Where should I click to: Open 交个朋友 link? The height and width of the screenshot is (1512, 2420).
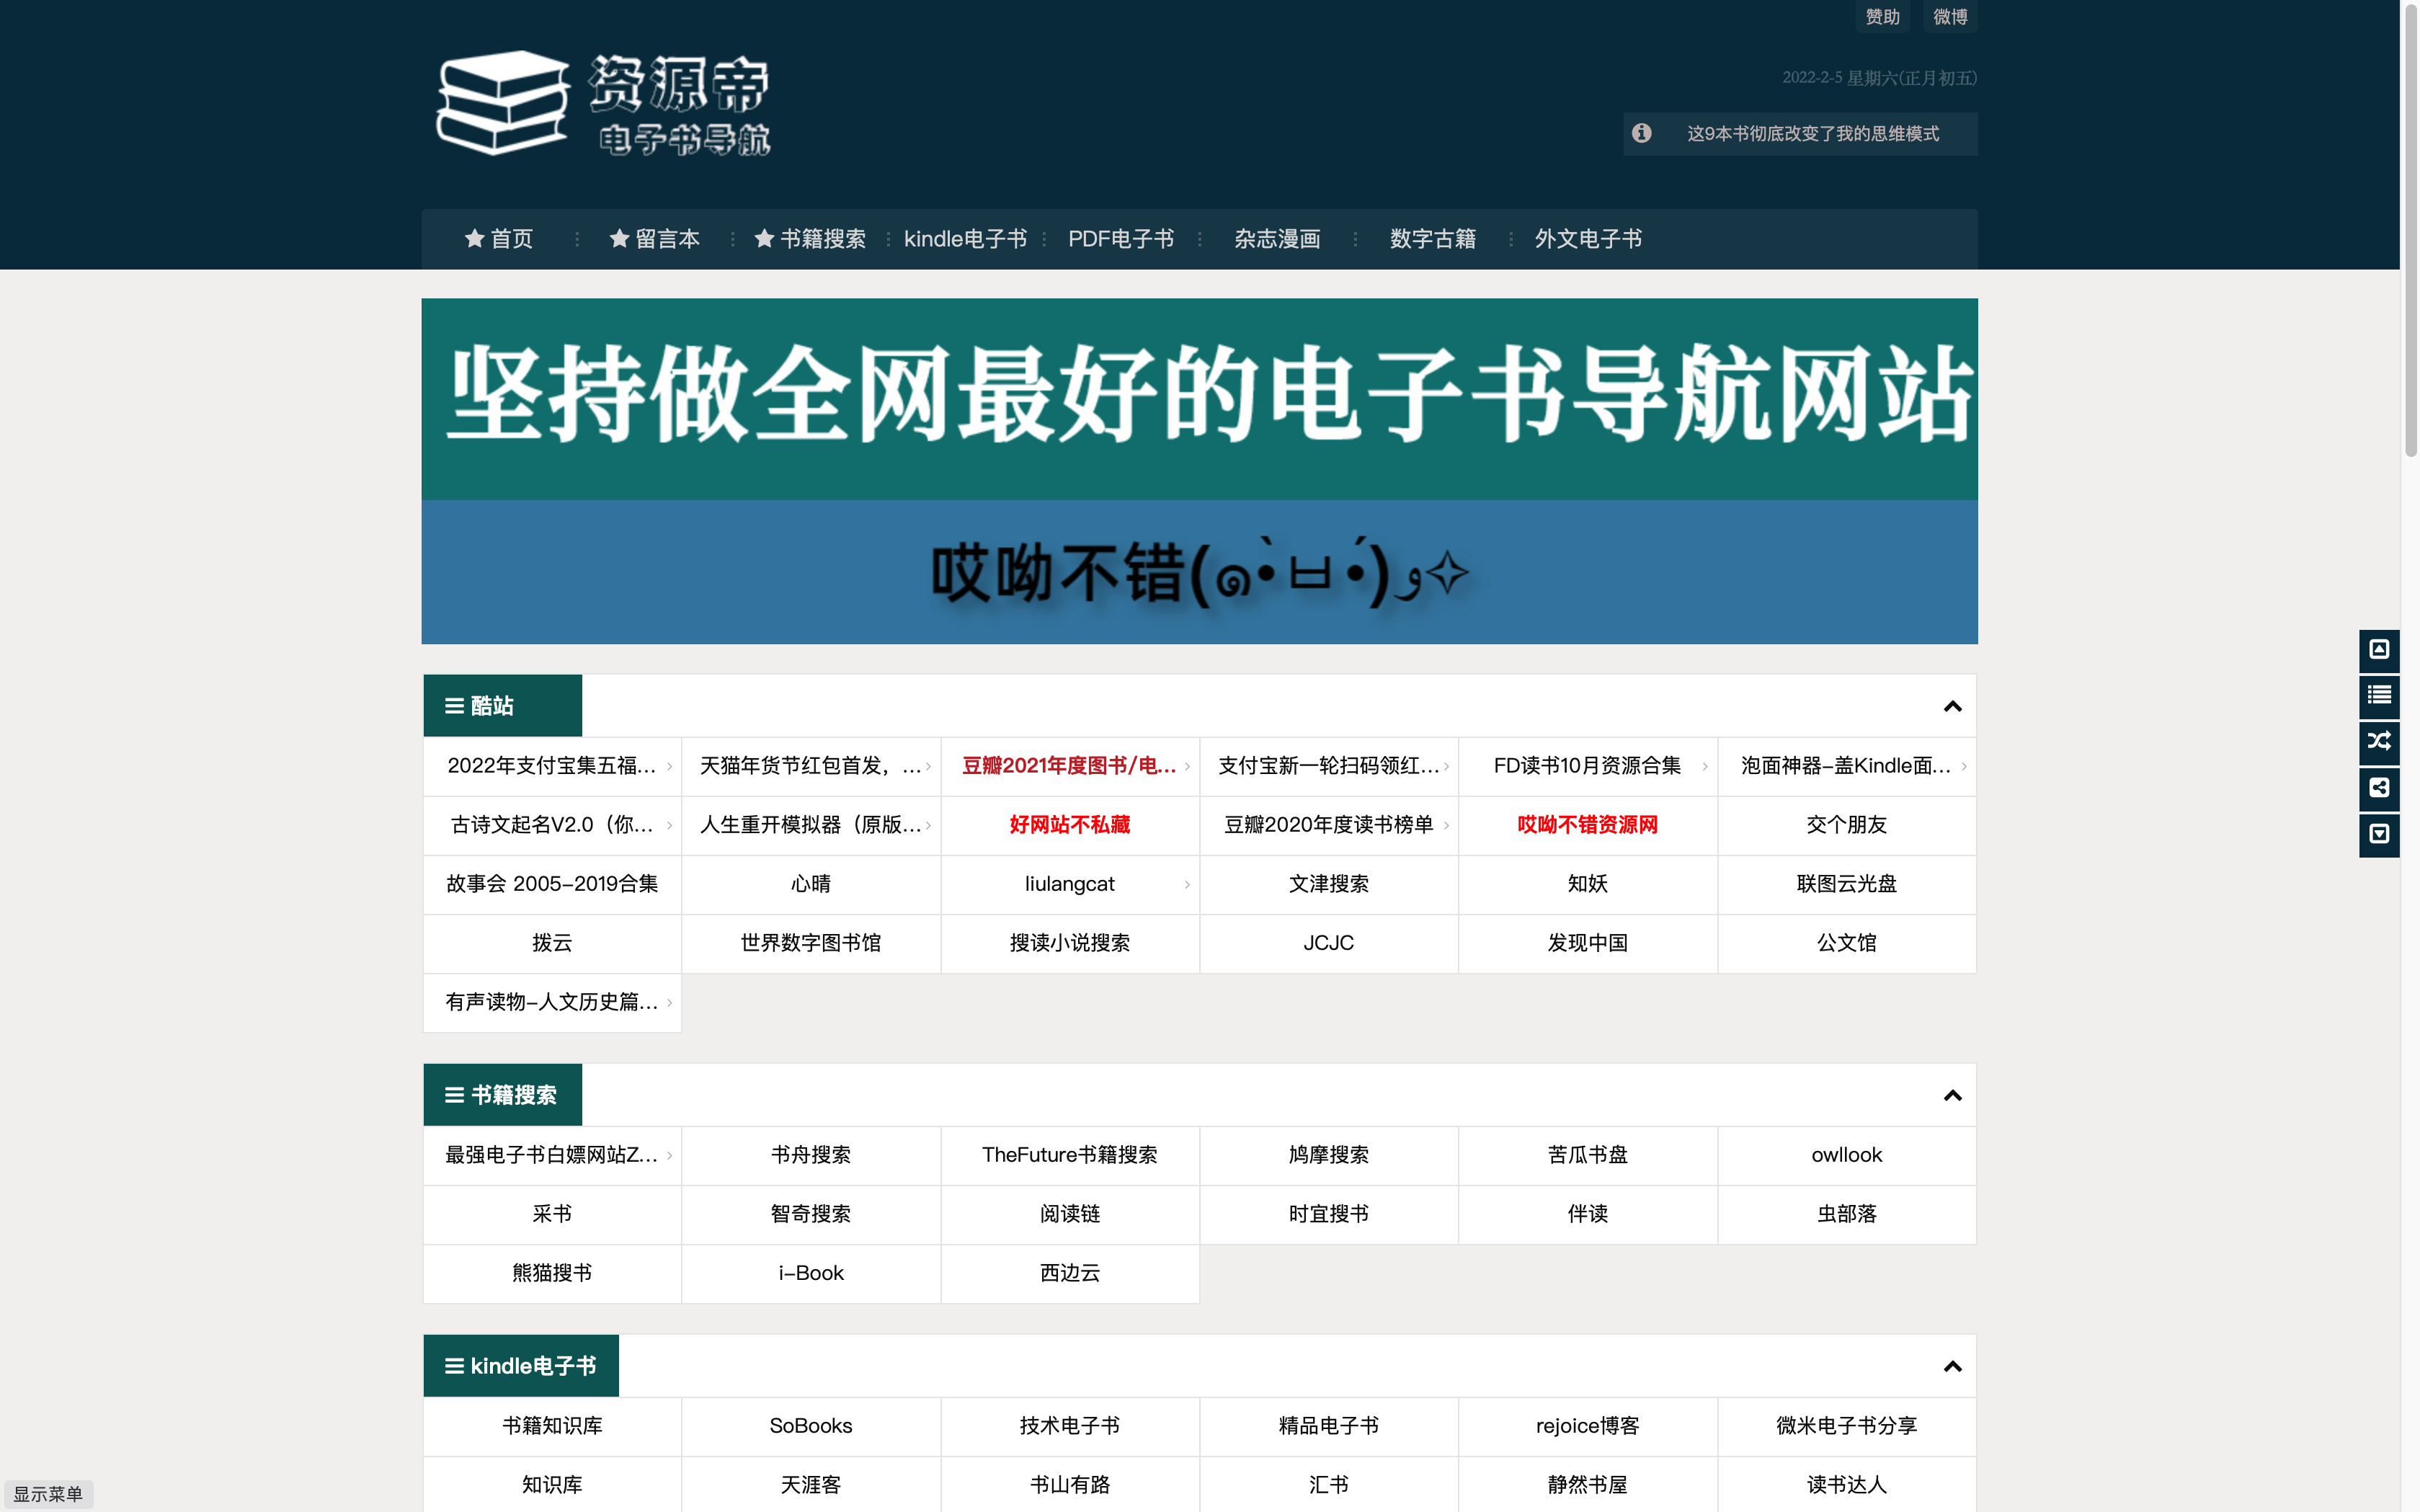(1846, 825)
